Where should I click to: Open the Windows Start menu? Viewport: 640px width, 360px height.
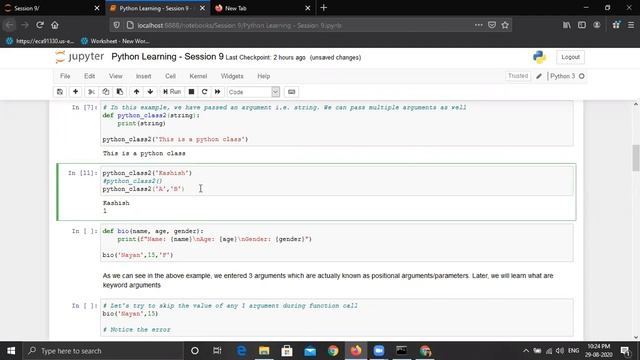[11, 351]
